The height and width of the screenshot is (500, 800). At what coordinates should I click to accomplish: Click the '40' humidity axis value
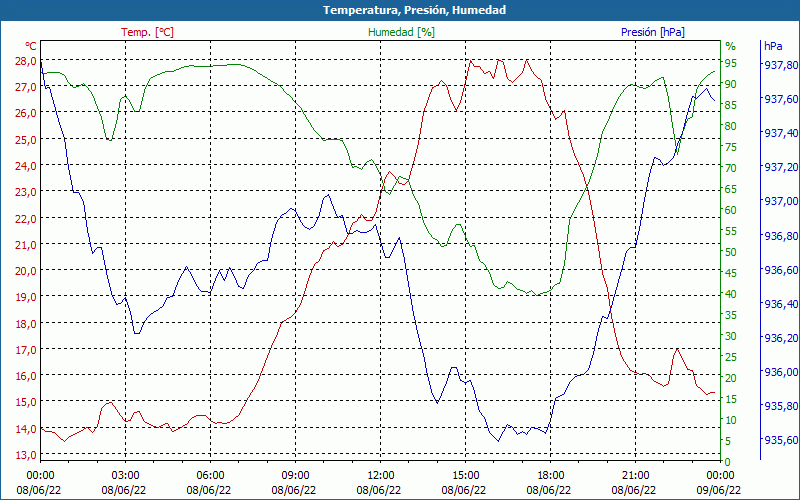click(x=731, y=294)
